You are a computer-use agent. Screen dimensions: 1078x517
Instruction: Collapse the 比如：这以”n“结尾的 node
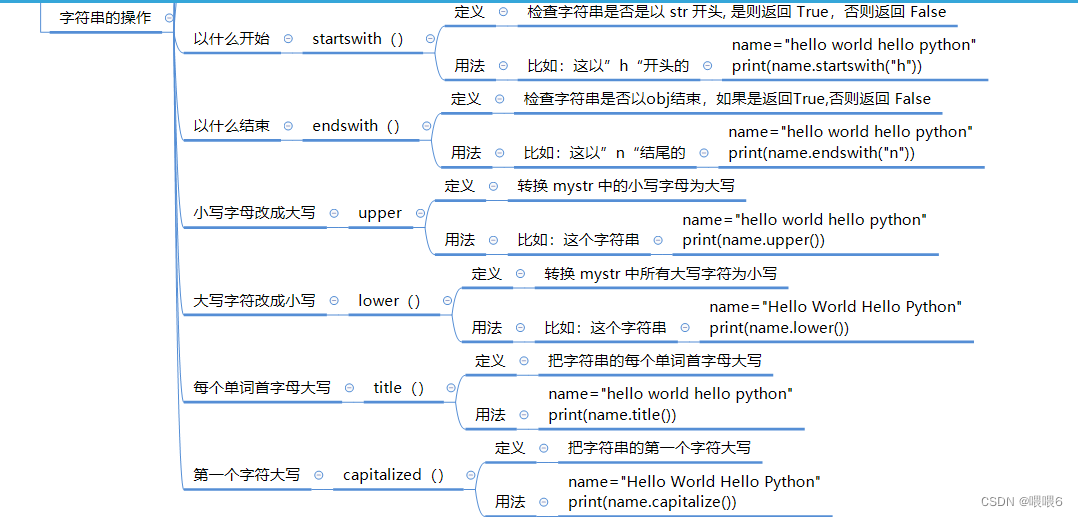[x=704, y=153]
